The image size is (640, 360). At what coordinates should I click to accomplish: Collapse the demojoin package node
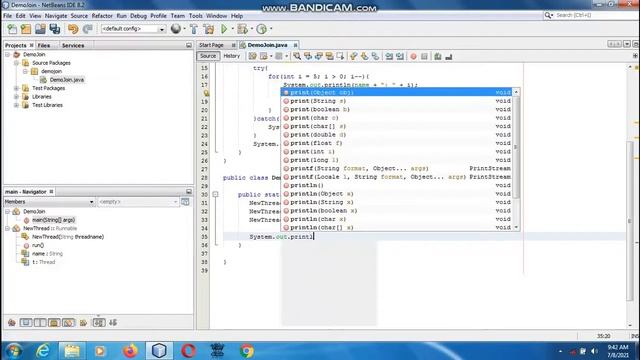click(25, 71)
